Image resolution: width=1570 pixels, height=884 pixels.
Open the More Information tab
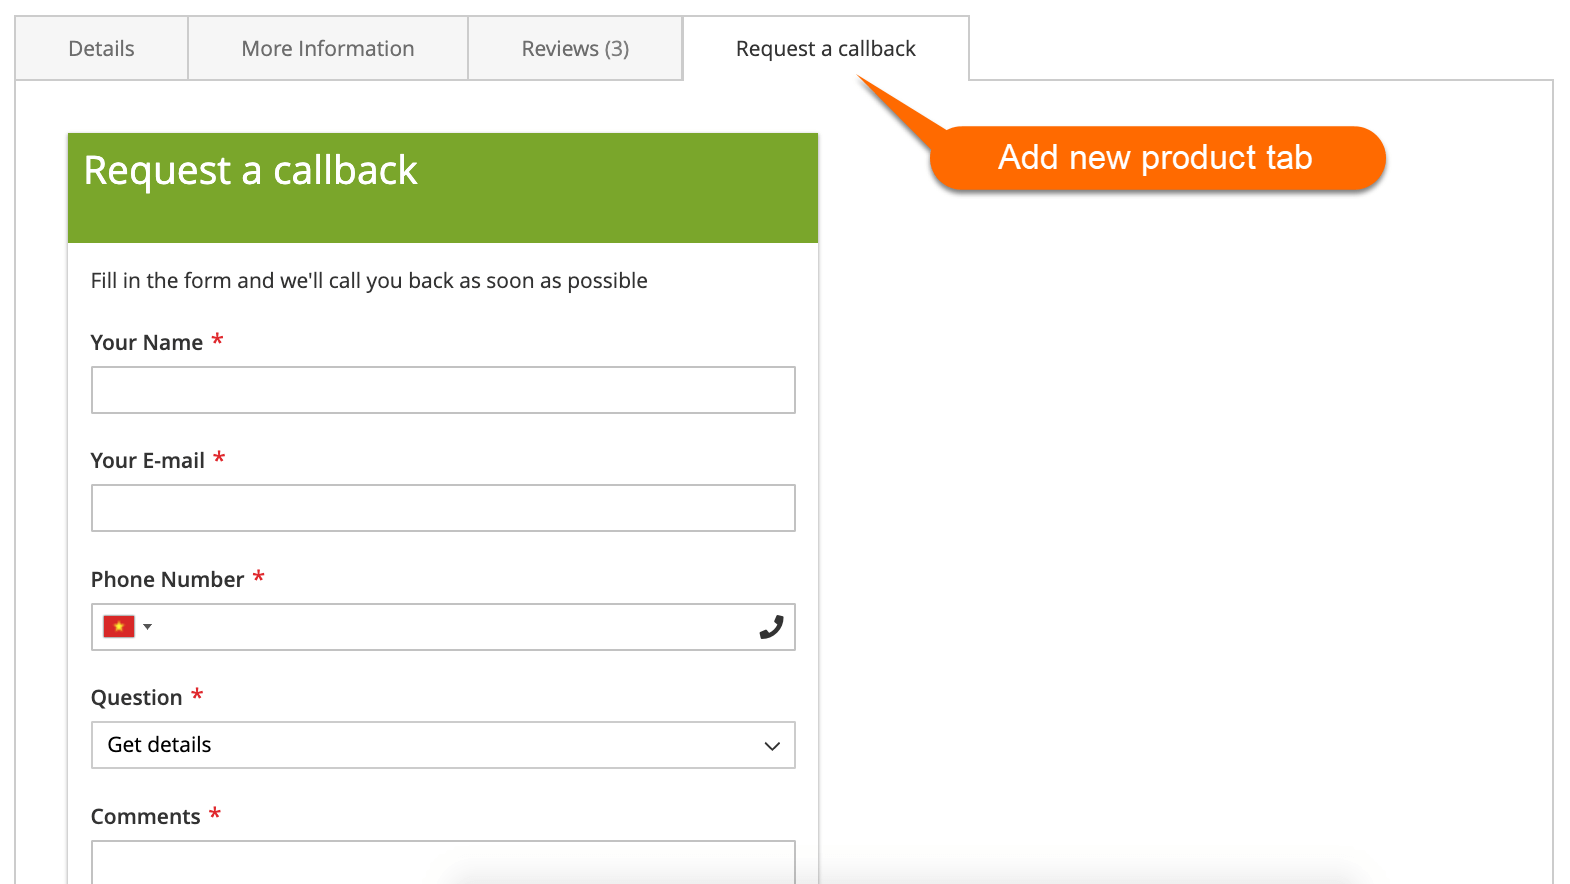tap(328, 48)
